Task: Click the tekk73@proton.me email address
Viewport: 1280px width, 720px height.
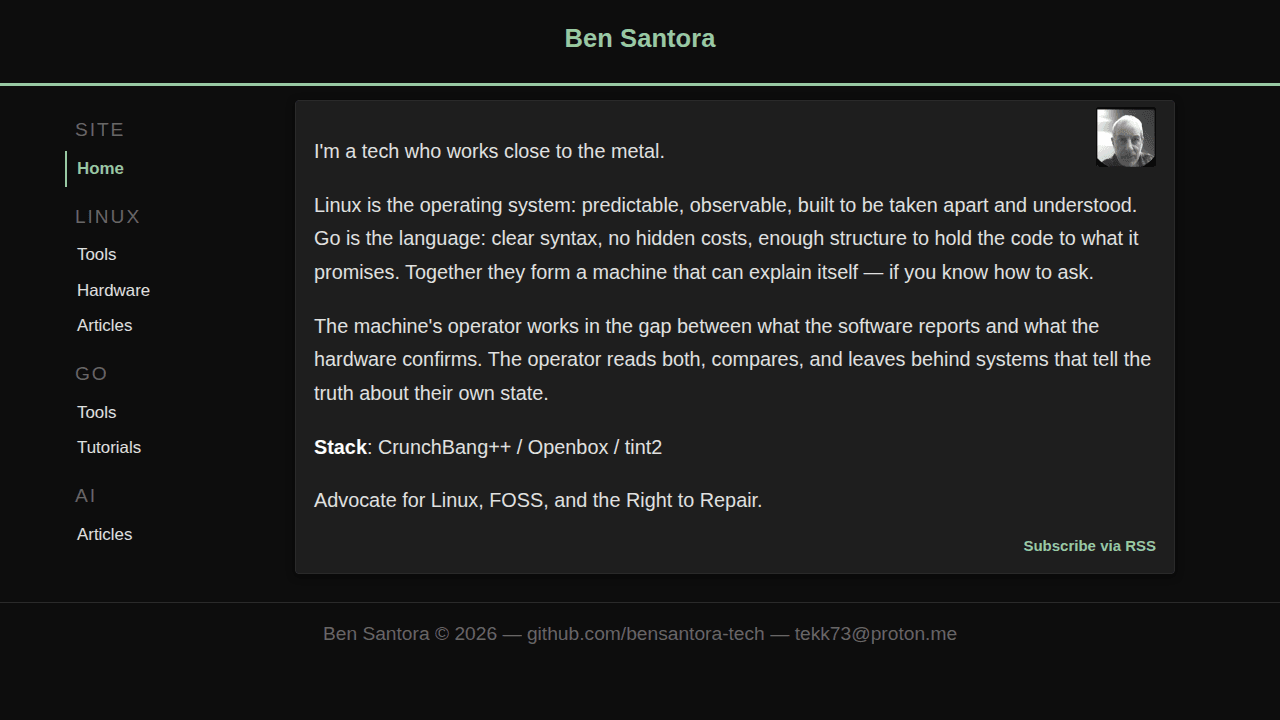Action: pos(875,634)
